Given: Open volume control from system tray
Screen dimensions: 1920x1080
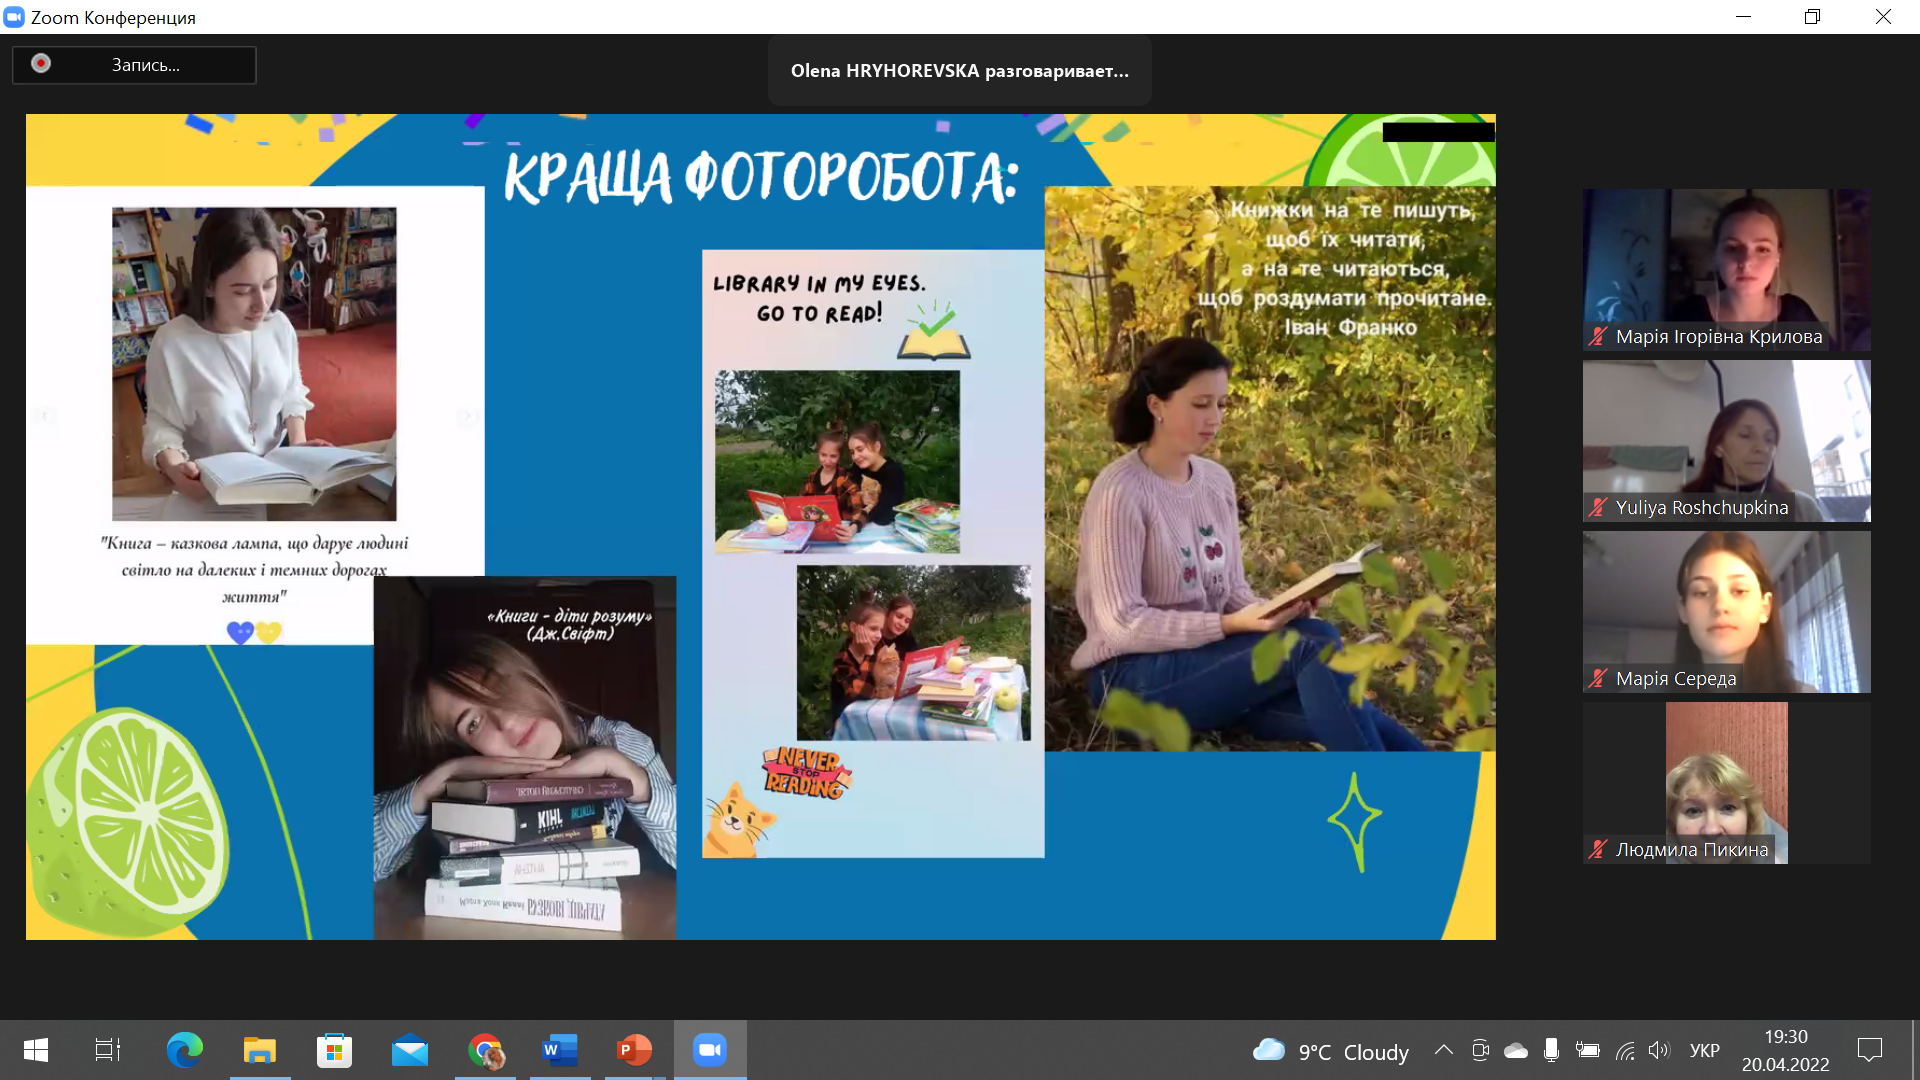Looking at the screenshot, I should [1659, 1050].
